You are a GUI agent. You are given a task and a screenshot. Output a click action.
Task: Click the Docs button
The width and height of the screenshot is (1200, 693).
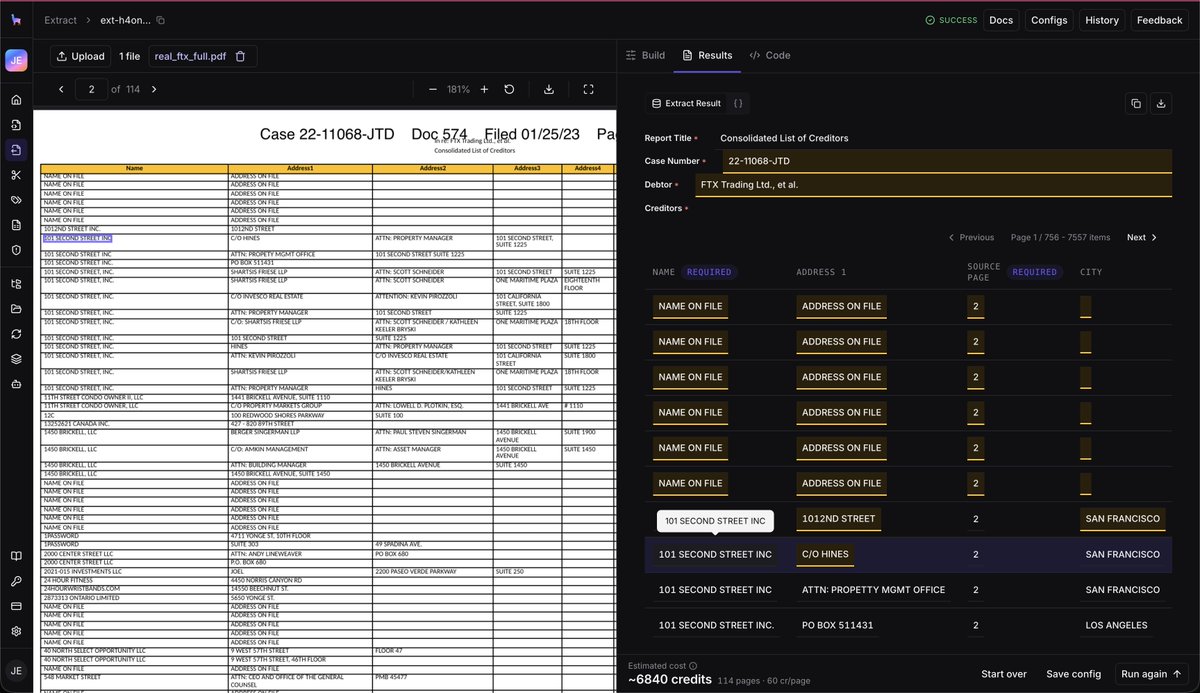coord(1001,20)
